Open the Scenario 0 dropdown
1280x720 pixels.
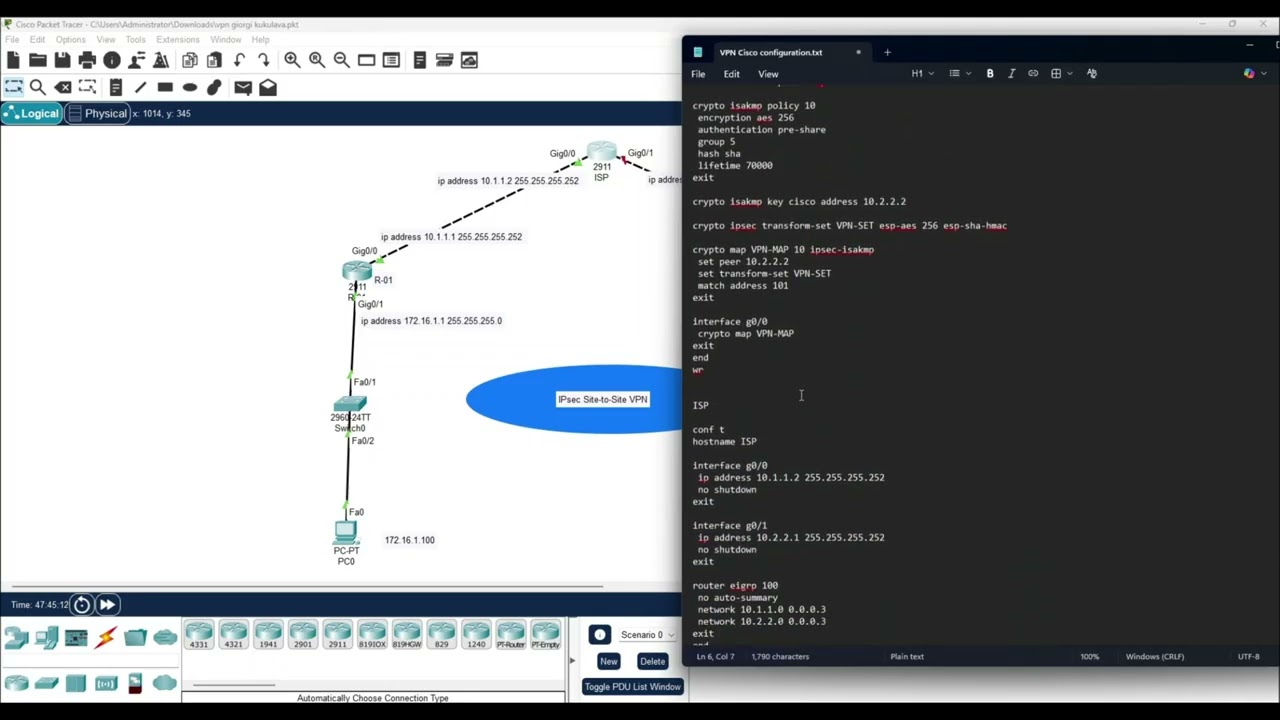tap(646, 635)
